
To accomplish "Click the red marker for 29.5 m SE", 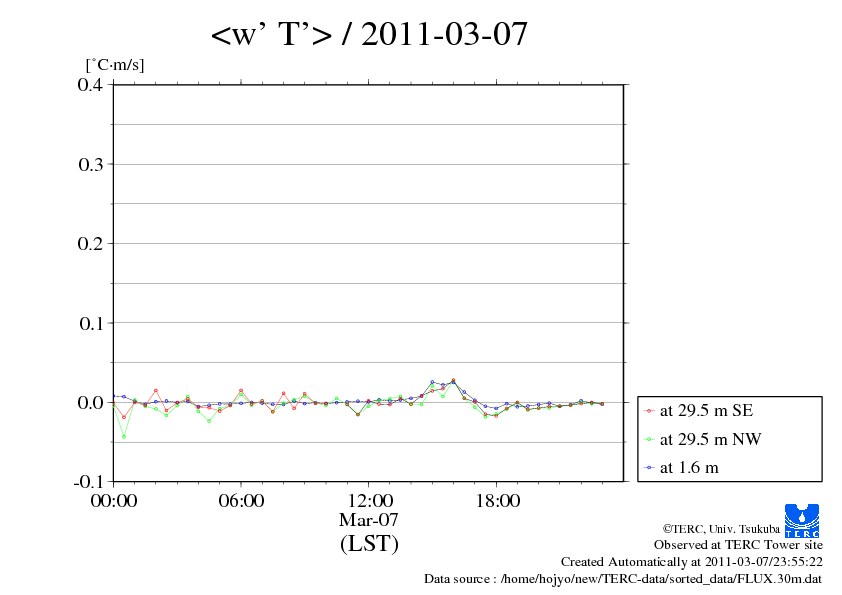I will [649, 411].
